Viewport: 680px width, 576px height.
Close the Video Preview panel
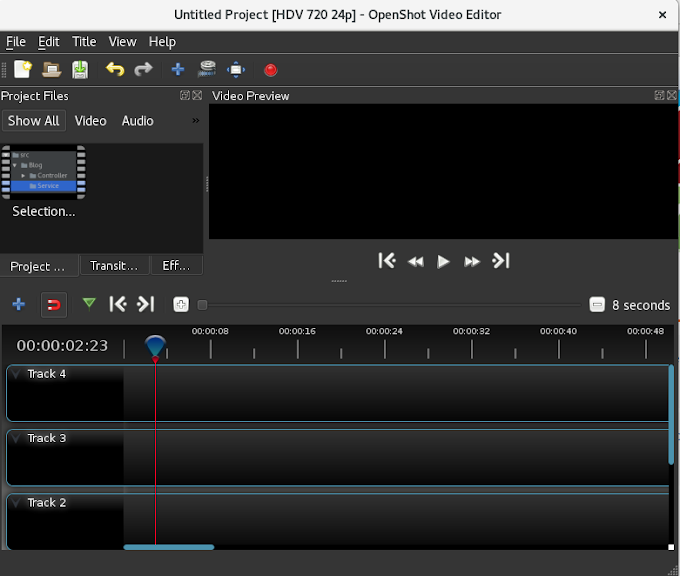672,95
